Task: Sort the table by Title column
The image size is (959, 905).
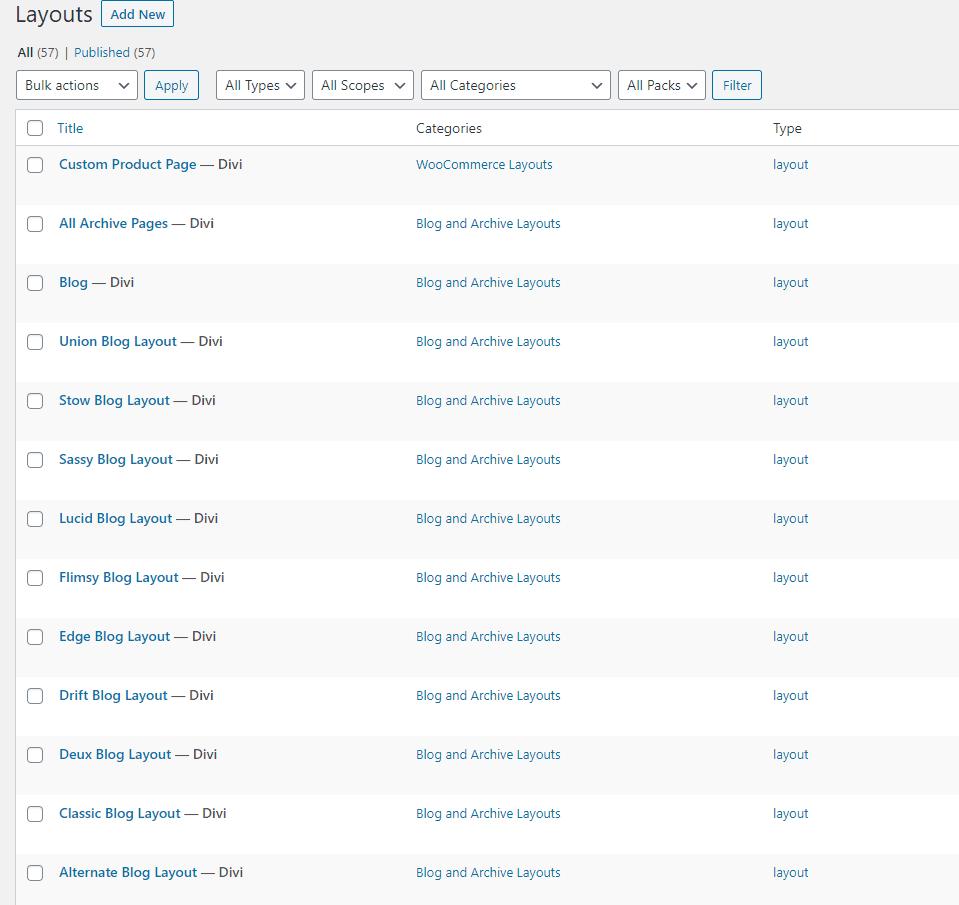Action: 70,128
